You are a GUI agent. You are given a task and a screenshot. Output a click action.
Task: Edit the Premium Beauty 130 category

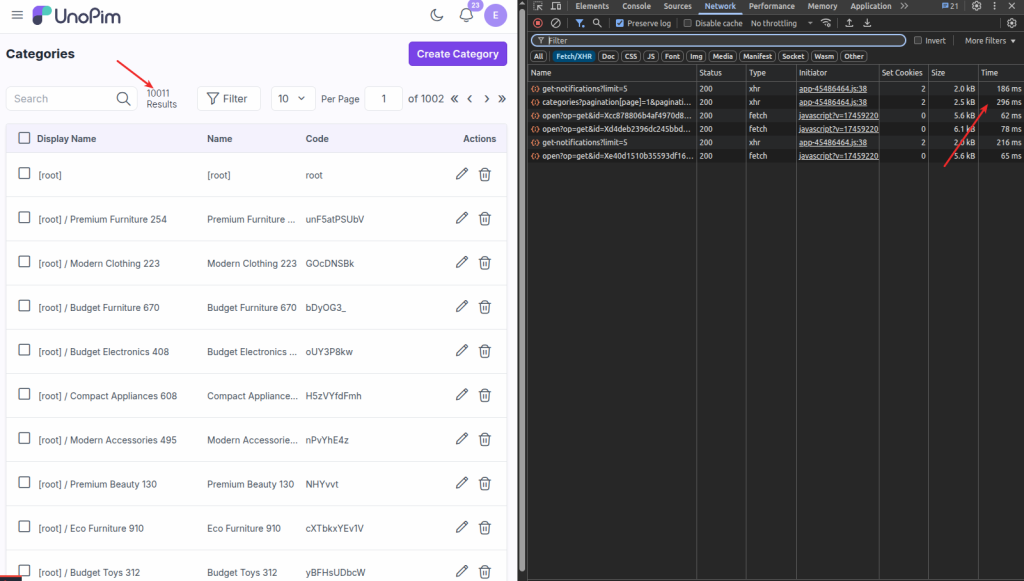(462, 483)
